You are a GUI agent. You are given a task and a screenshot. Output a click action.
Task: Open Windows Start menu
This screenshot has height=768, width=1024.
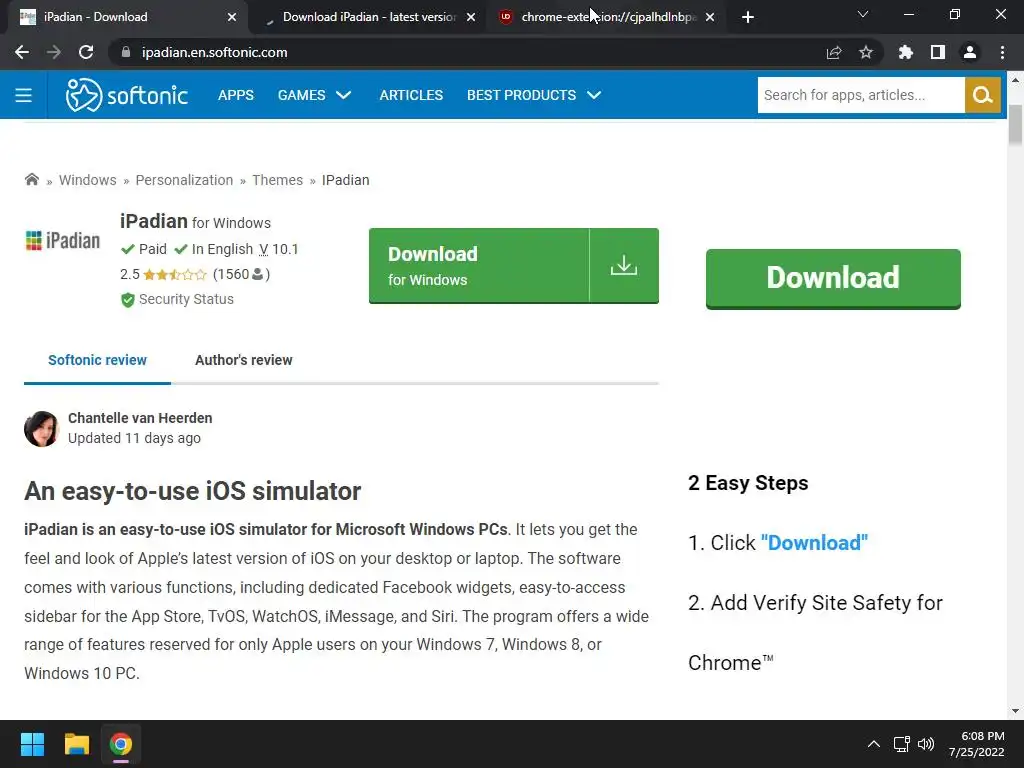point(32,744)
